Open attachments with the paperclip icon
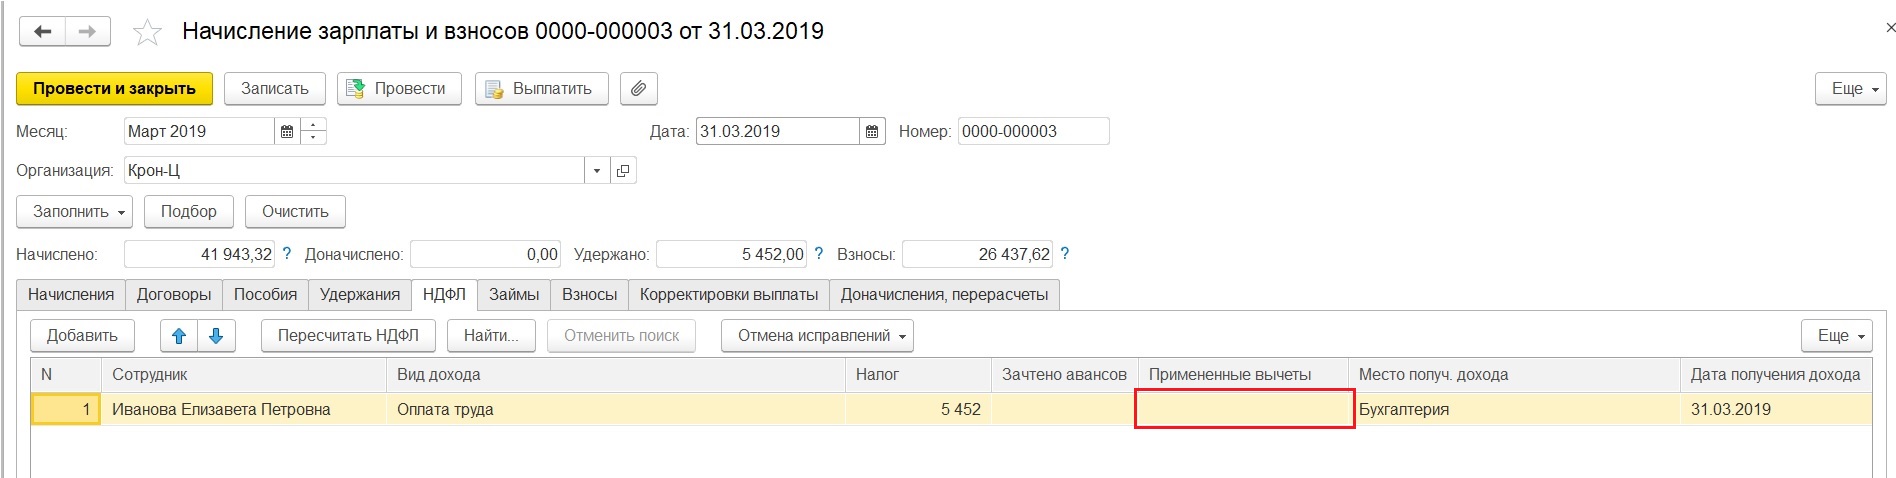1896x478 pixels. point(638,88)
